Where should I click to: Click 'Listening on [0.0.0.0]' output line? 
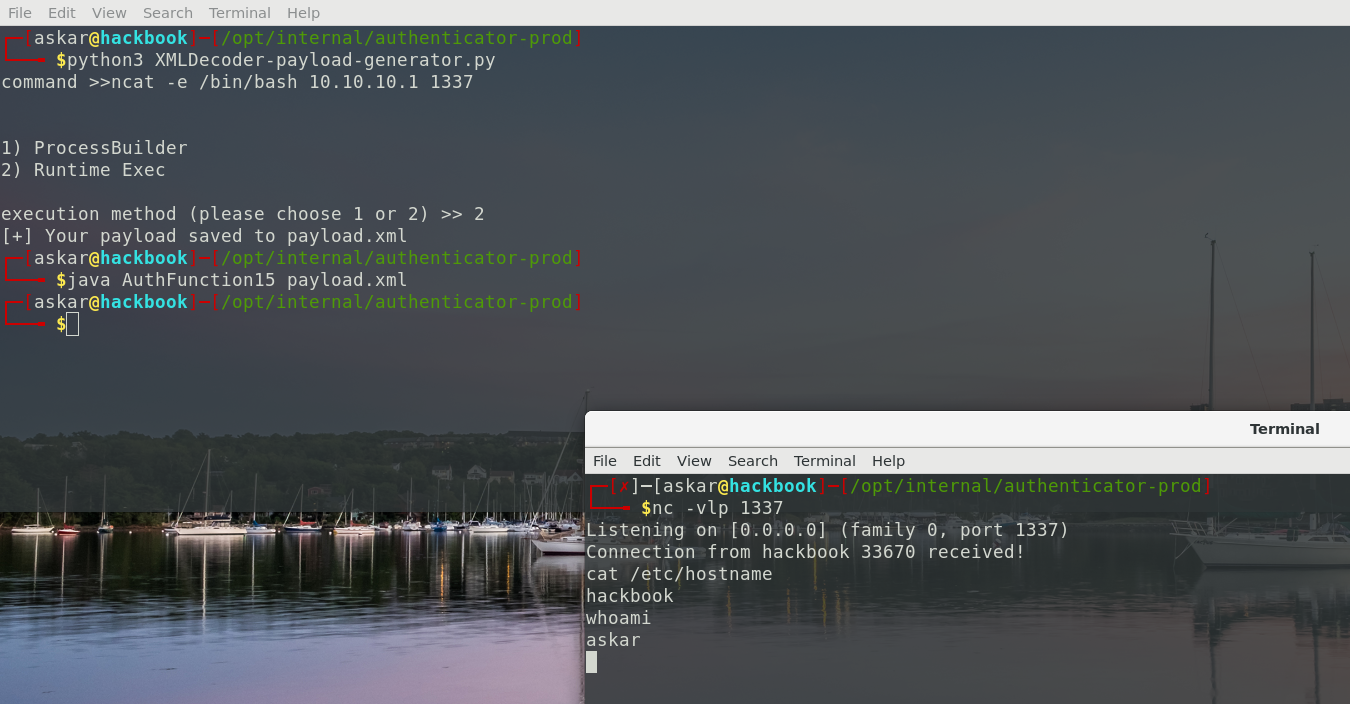(x=827, y=530)
